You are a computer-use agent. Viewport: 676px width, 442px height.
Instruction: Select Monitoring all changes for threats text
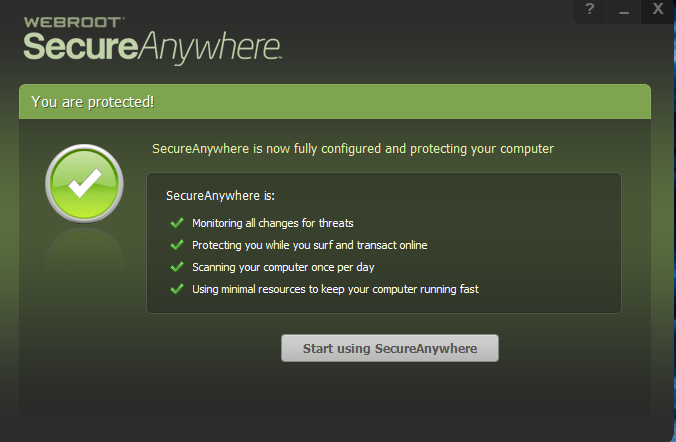(x=273, y=223)
